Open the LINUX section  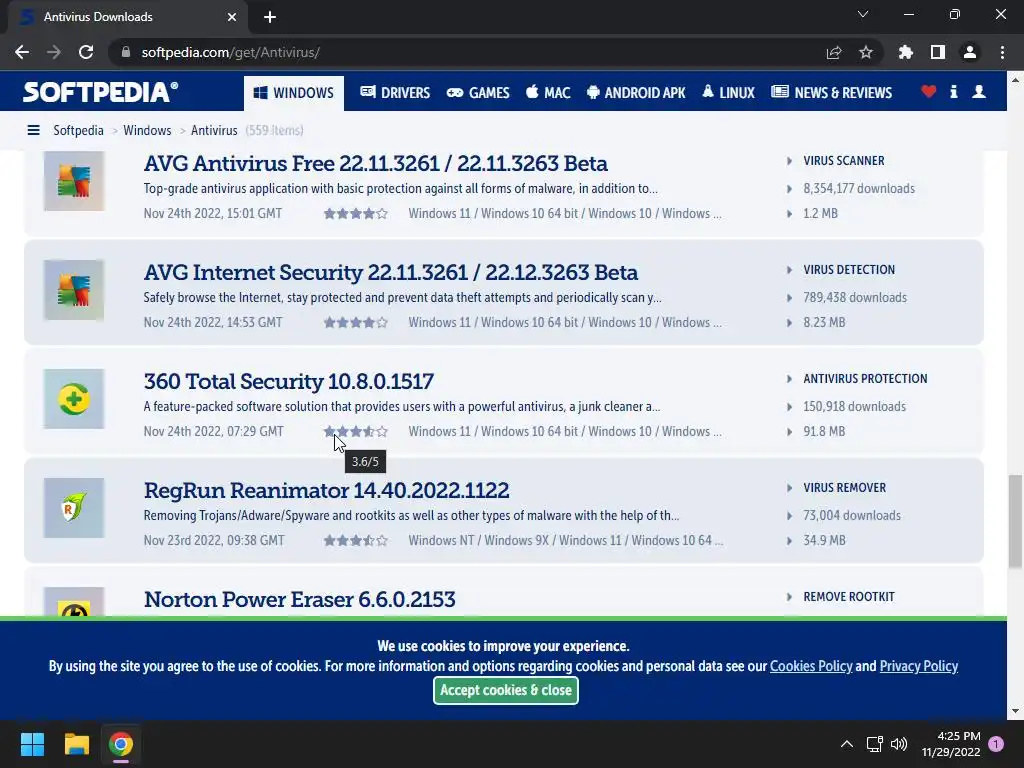(728, 93)
